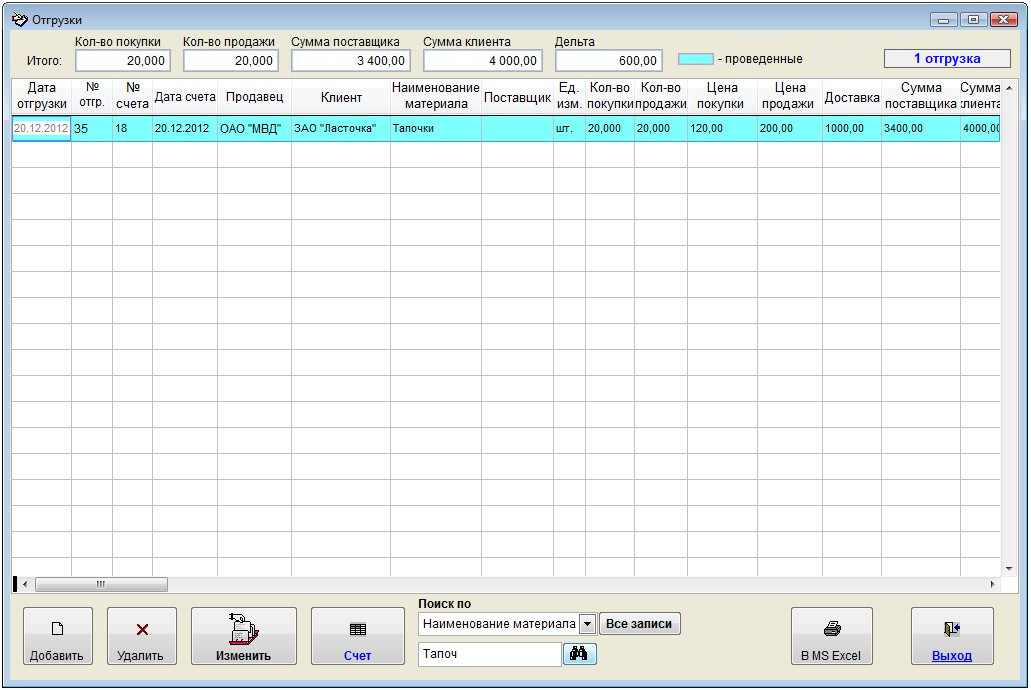Screen dimensions: 1031x690
Task: Open the Изменить (Edit) shipment button
Action: (x=243, y=636)
